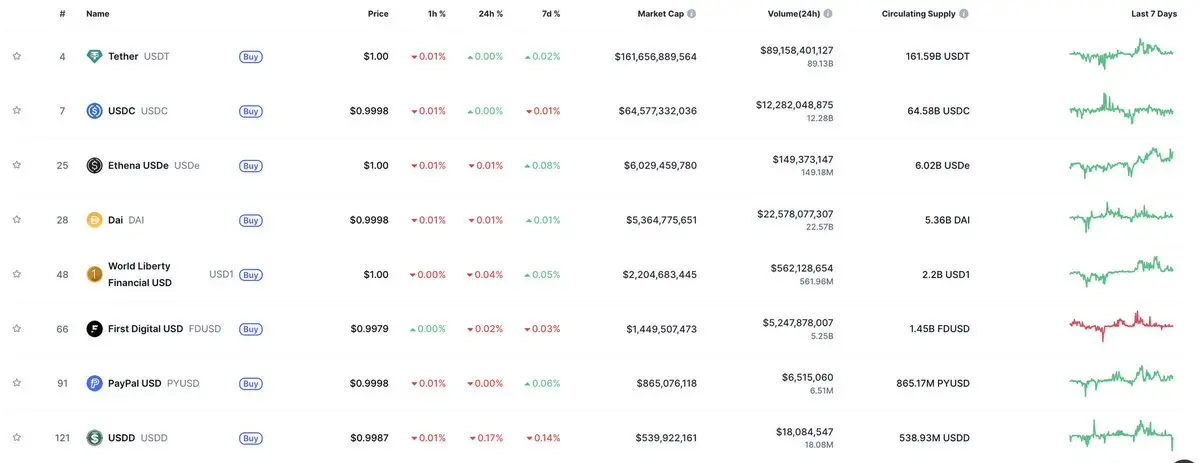Click the PayPal USD logo icon
Image resolution: width=1199 pixels, height=463 pixels.
(94, 383)
